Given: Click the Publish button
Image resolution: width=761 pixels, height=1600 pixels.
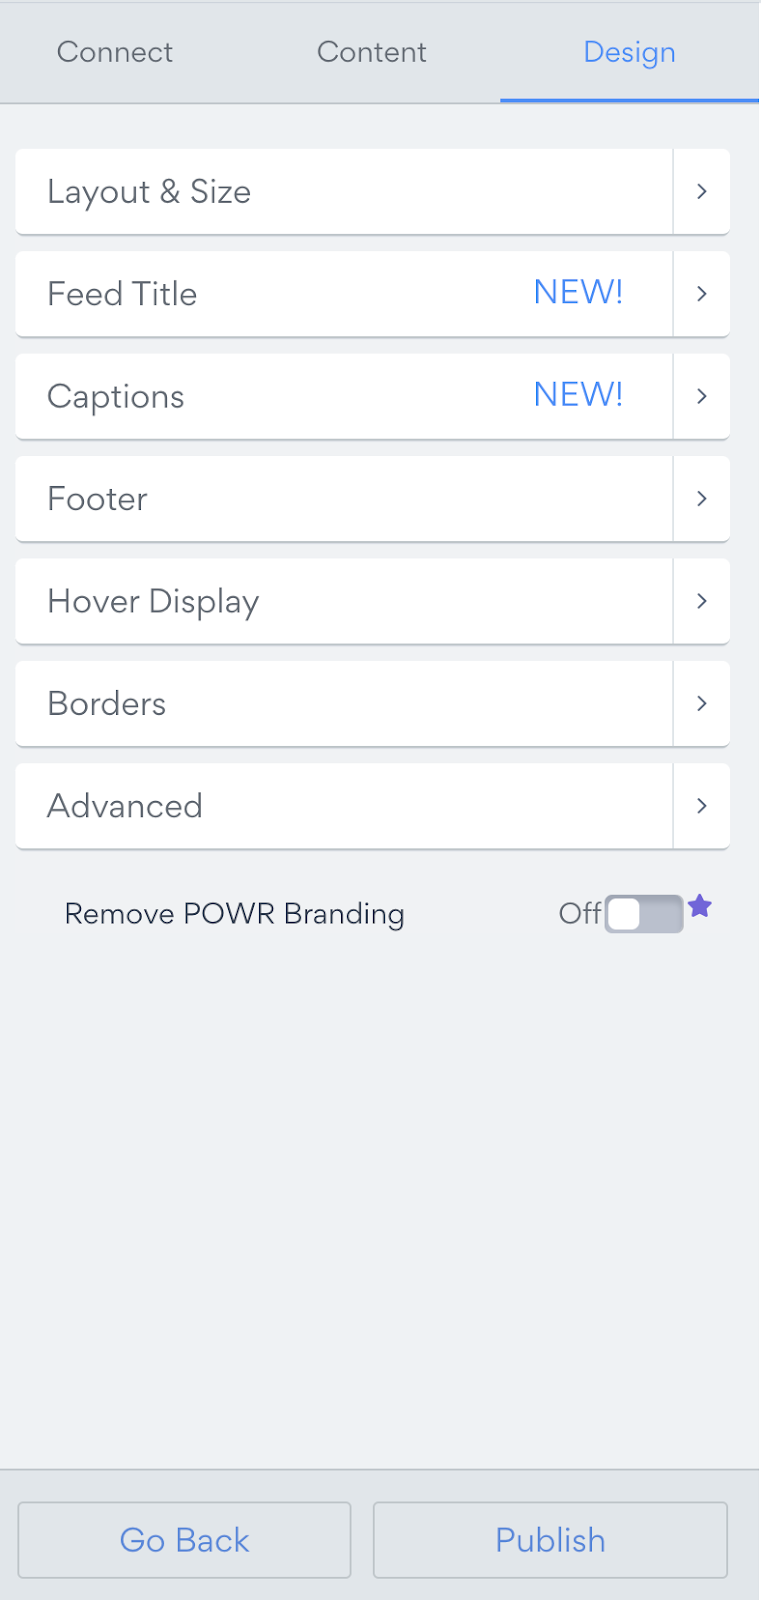Looking at the screenshot, I should pyautogui.click(x=551, y=1540).
